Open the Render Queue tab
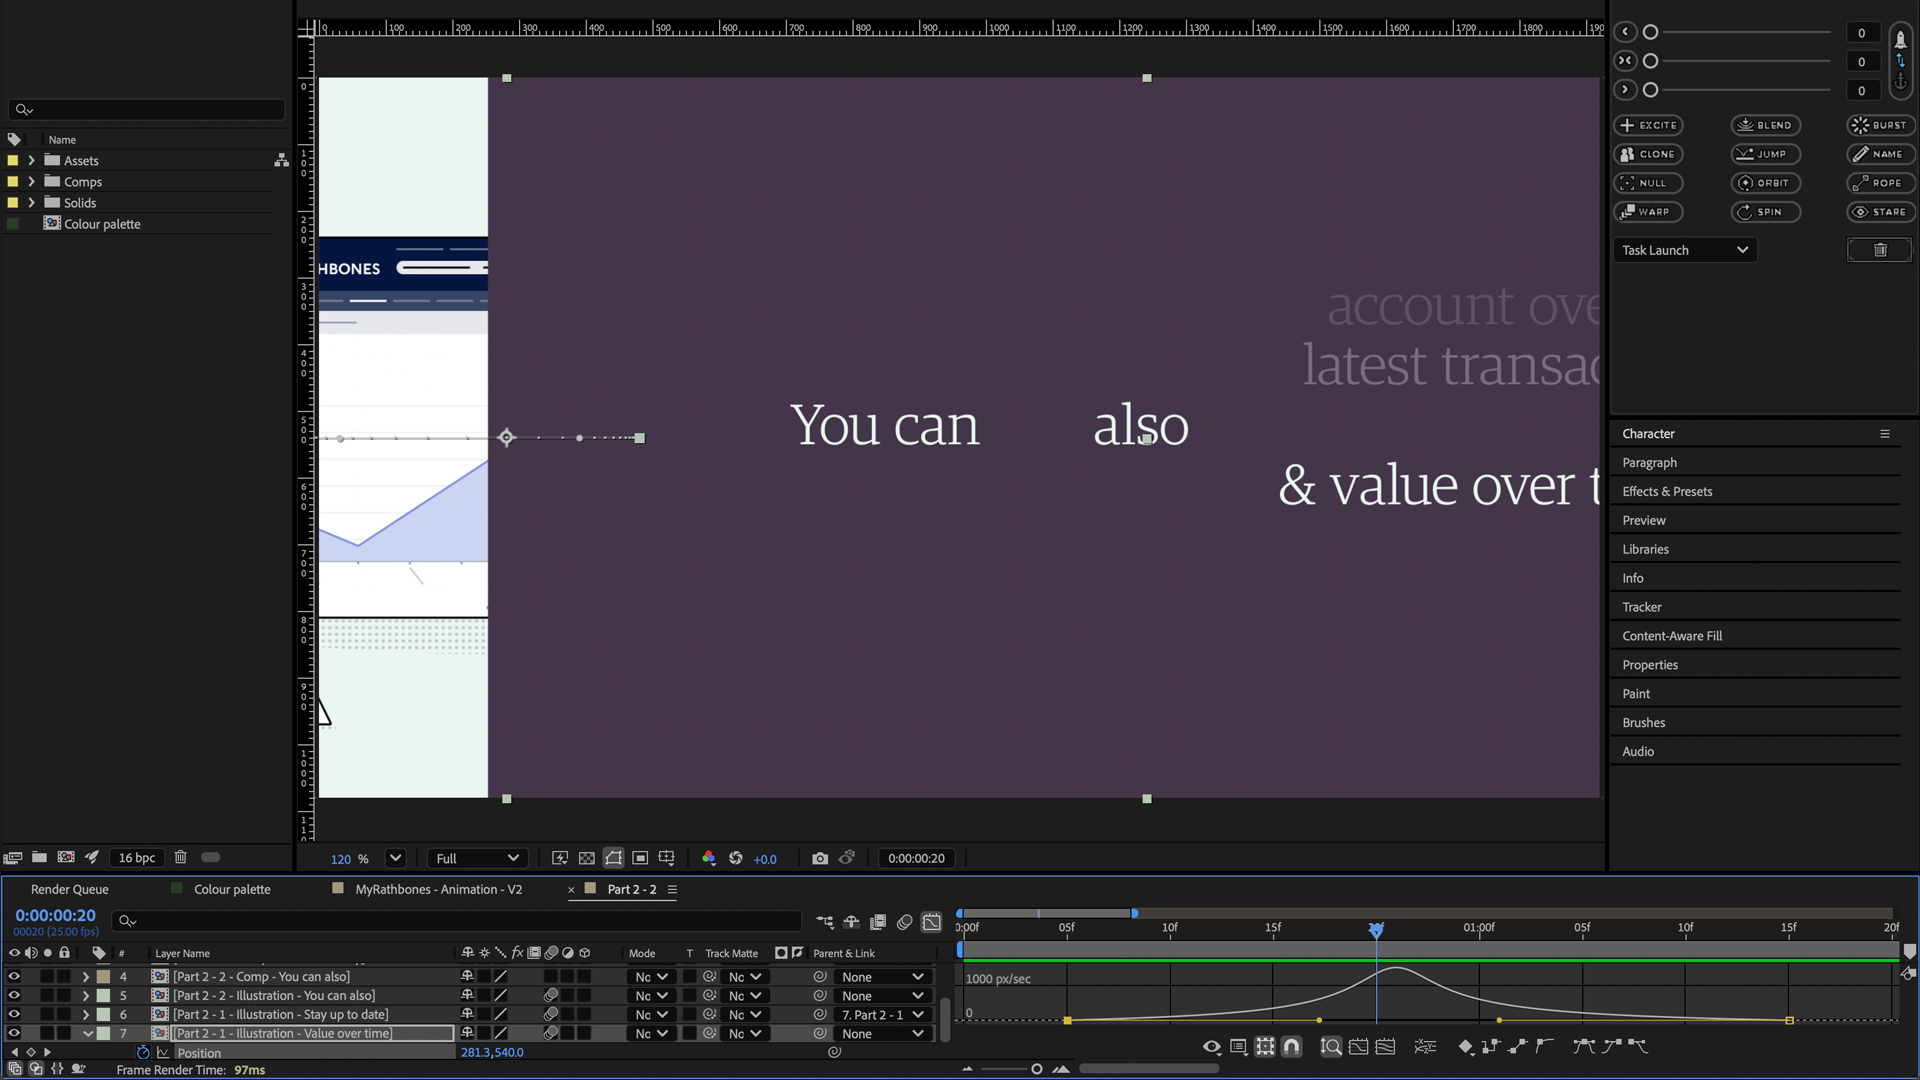 point(69,889)
